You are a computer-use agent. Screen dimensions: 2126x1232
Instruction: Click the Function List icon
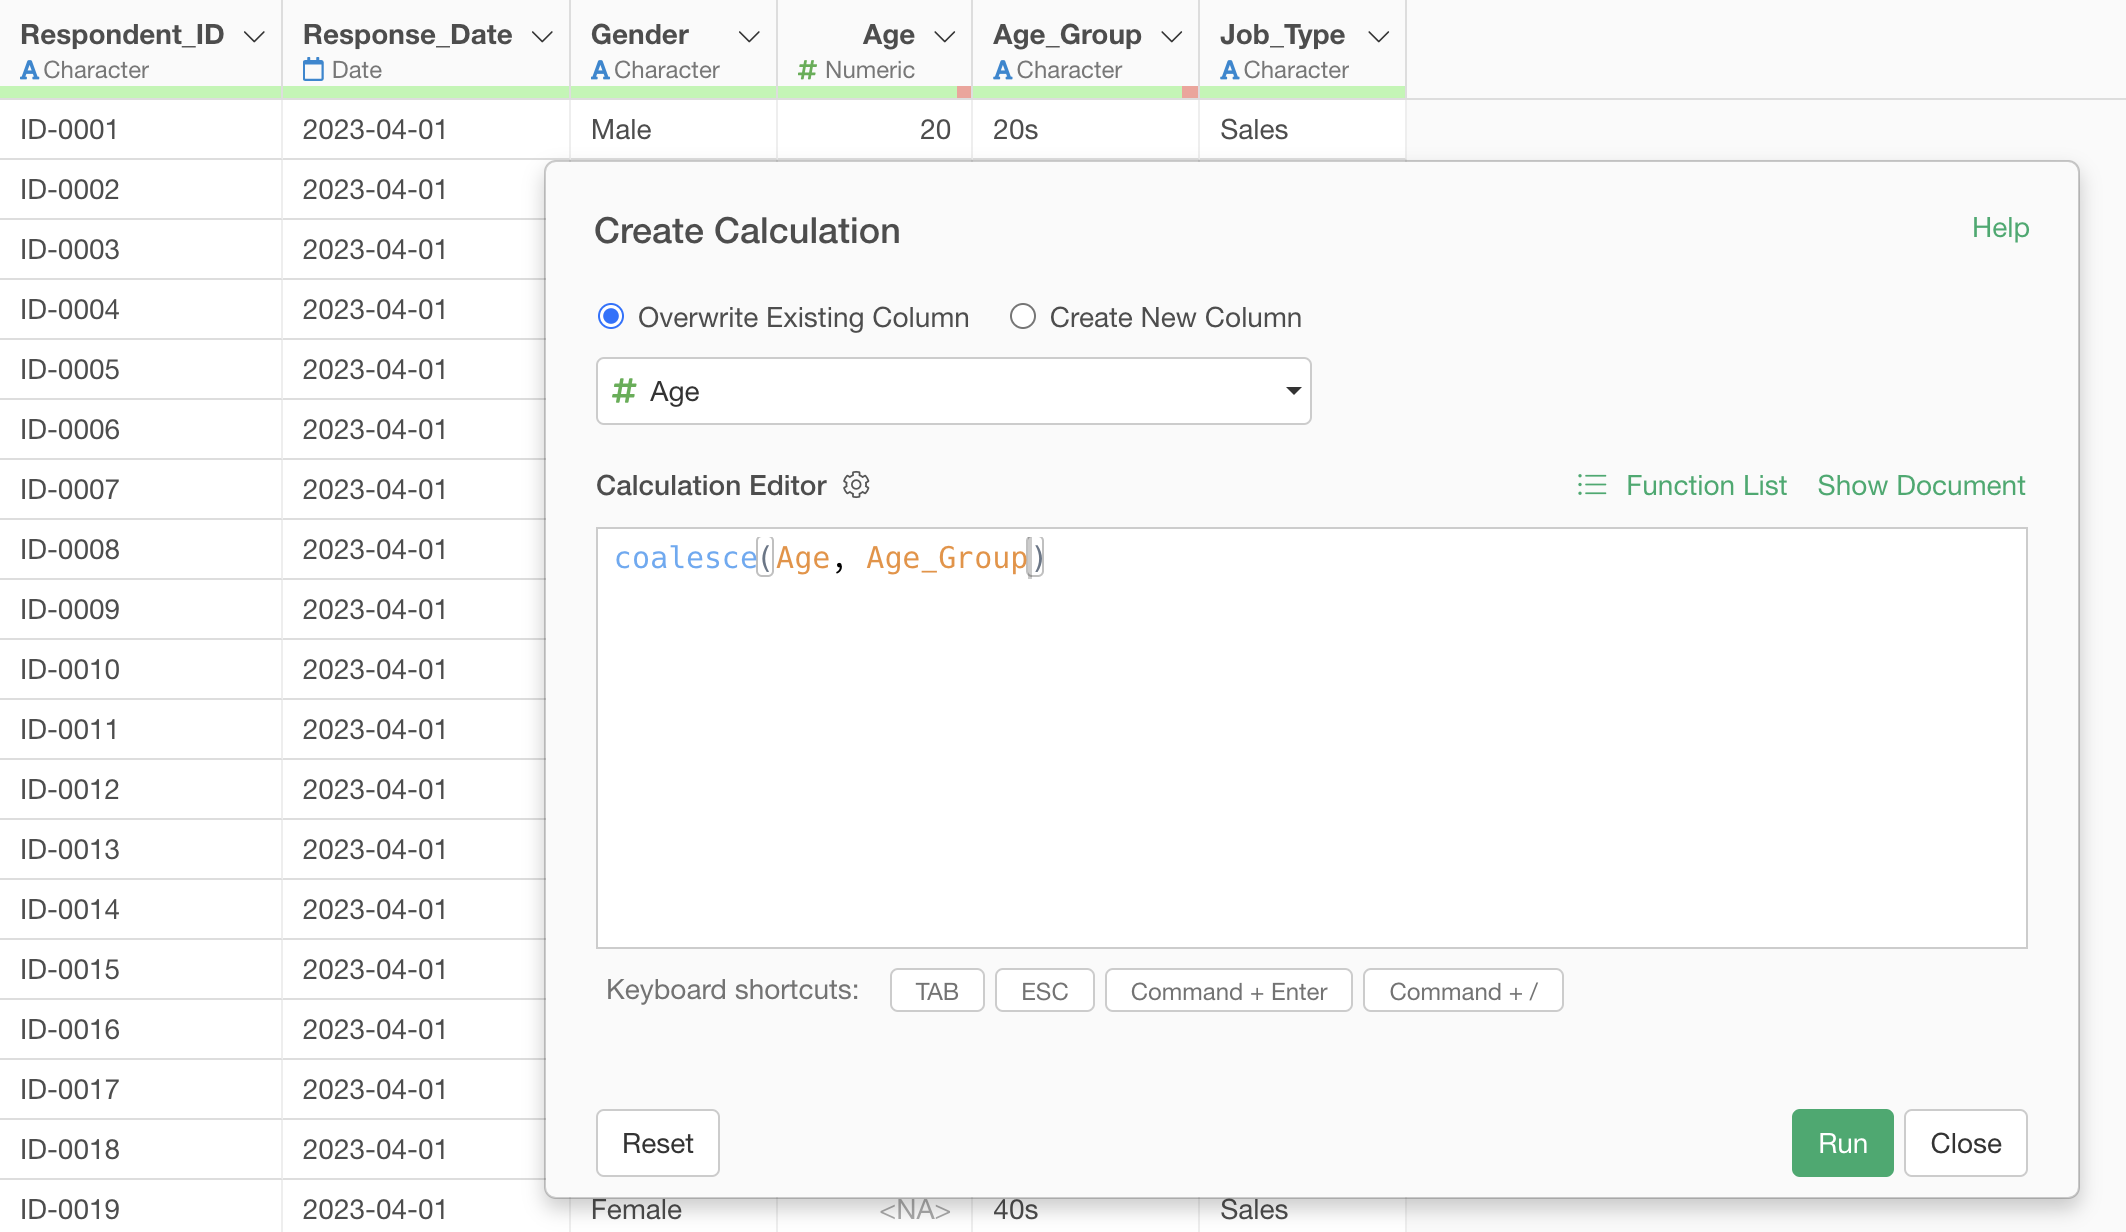click(x=1591, y=485)
